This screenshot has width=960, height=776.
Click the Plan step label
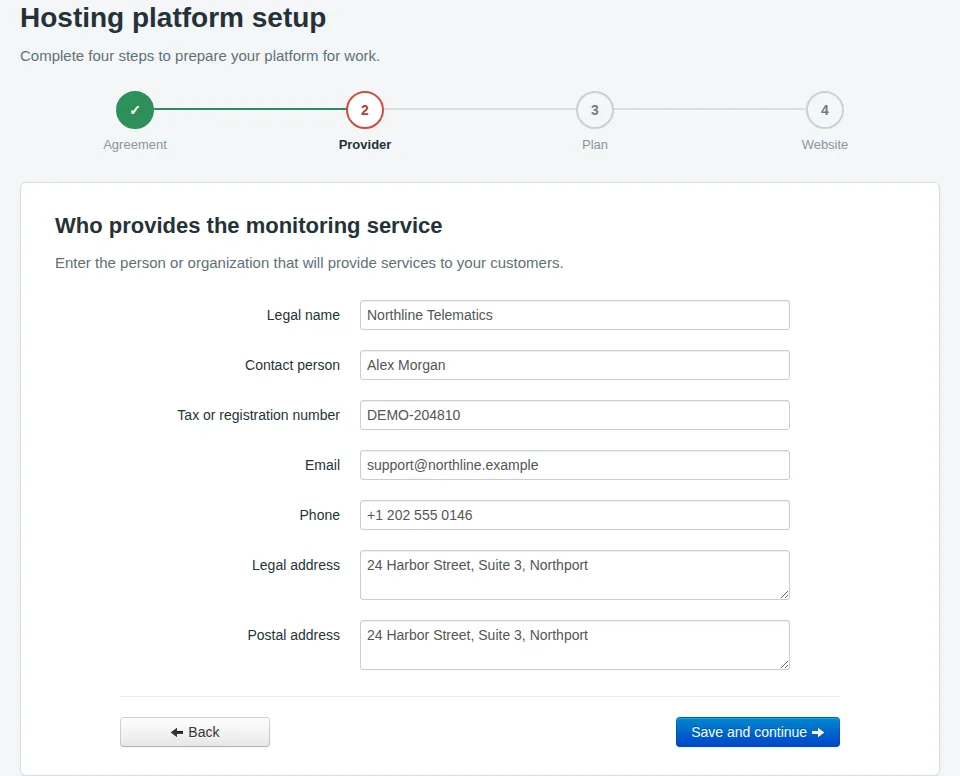tap(594, 145)
